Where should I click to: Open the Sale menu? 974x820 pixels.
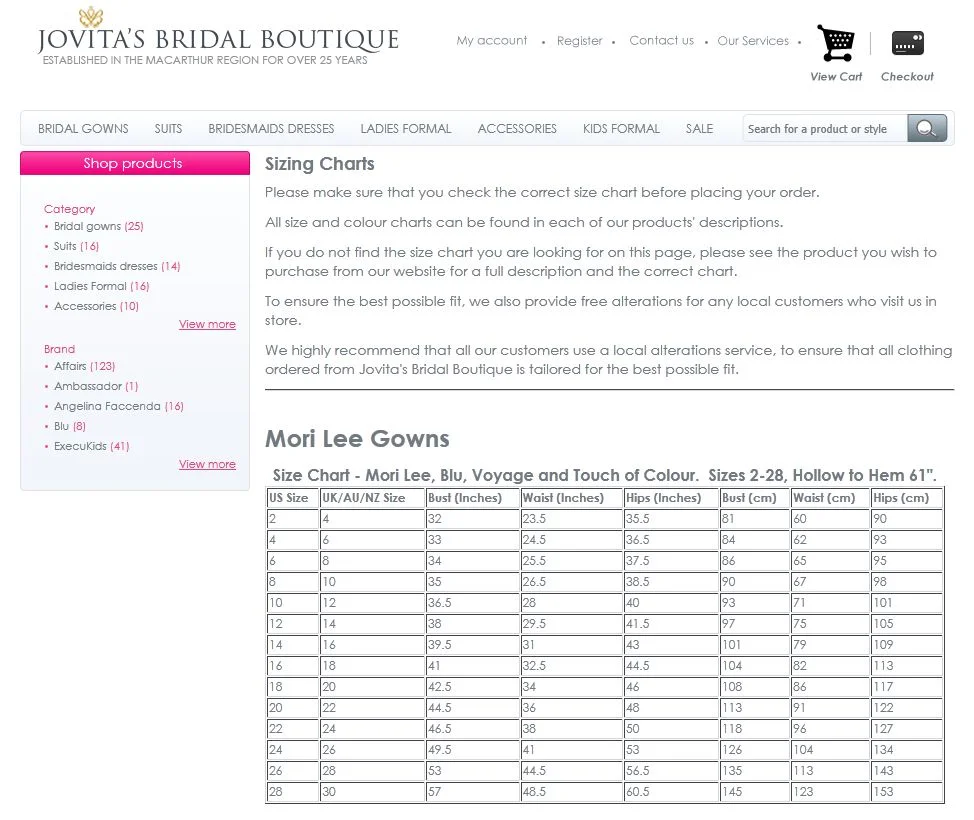click(x=699, y=129)
